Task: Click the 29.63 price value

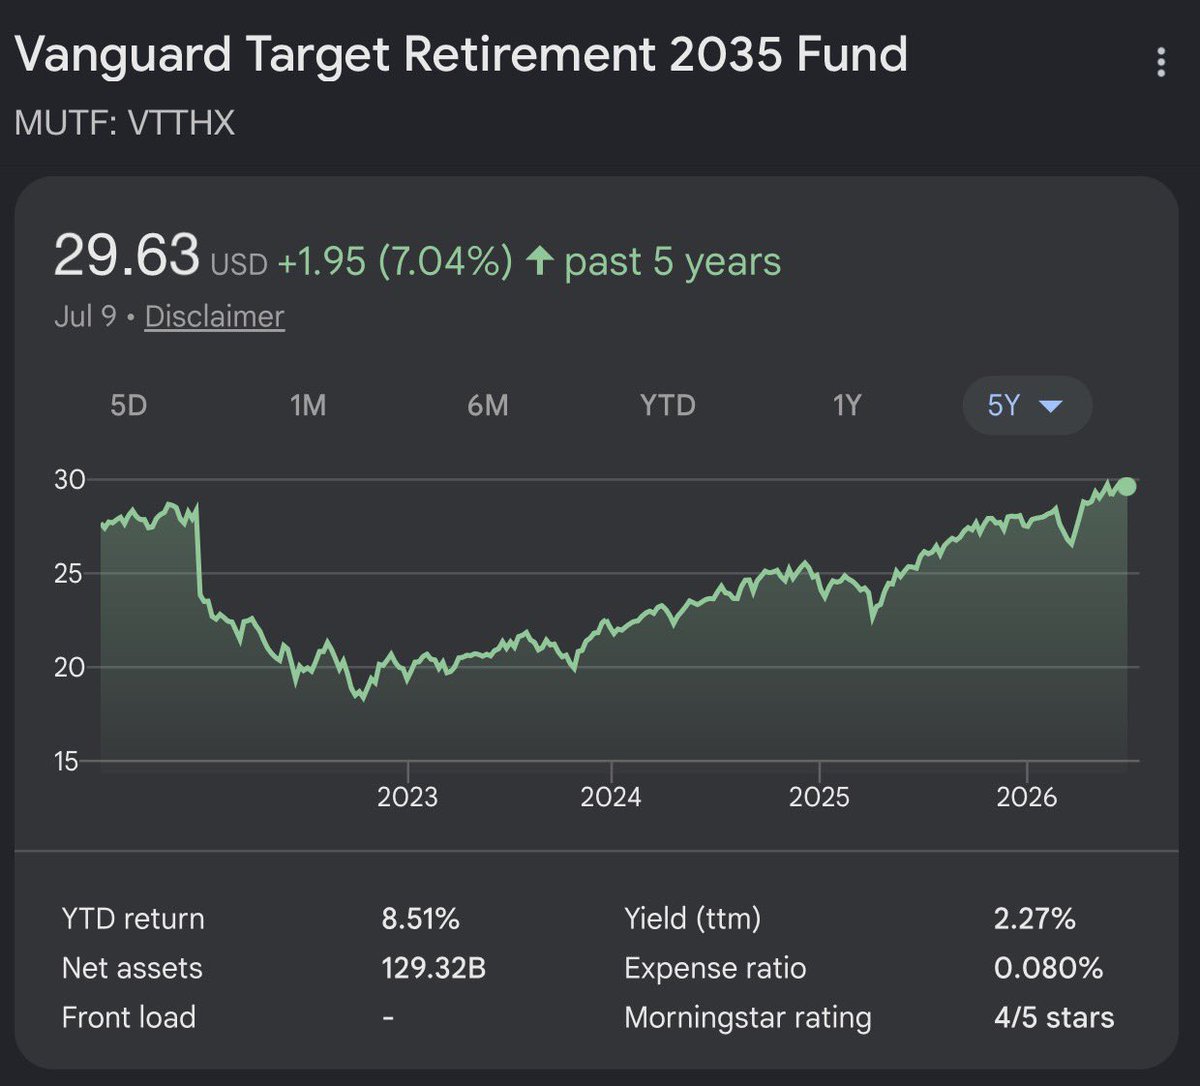Action: point(126,255)
